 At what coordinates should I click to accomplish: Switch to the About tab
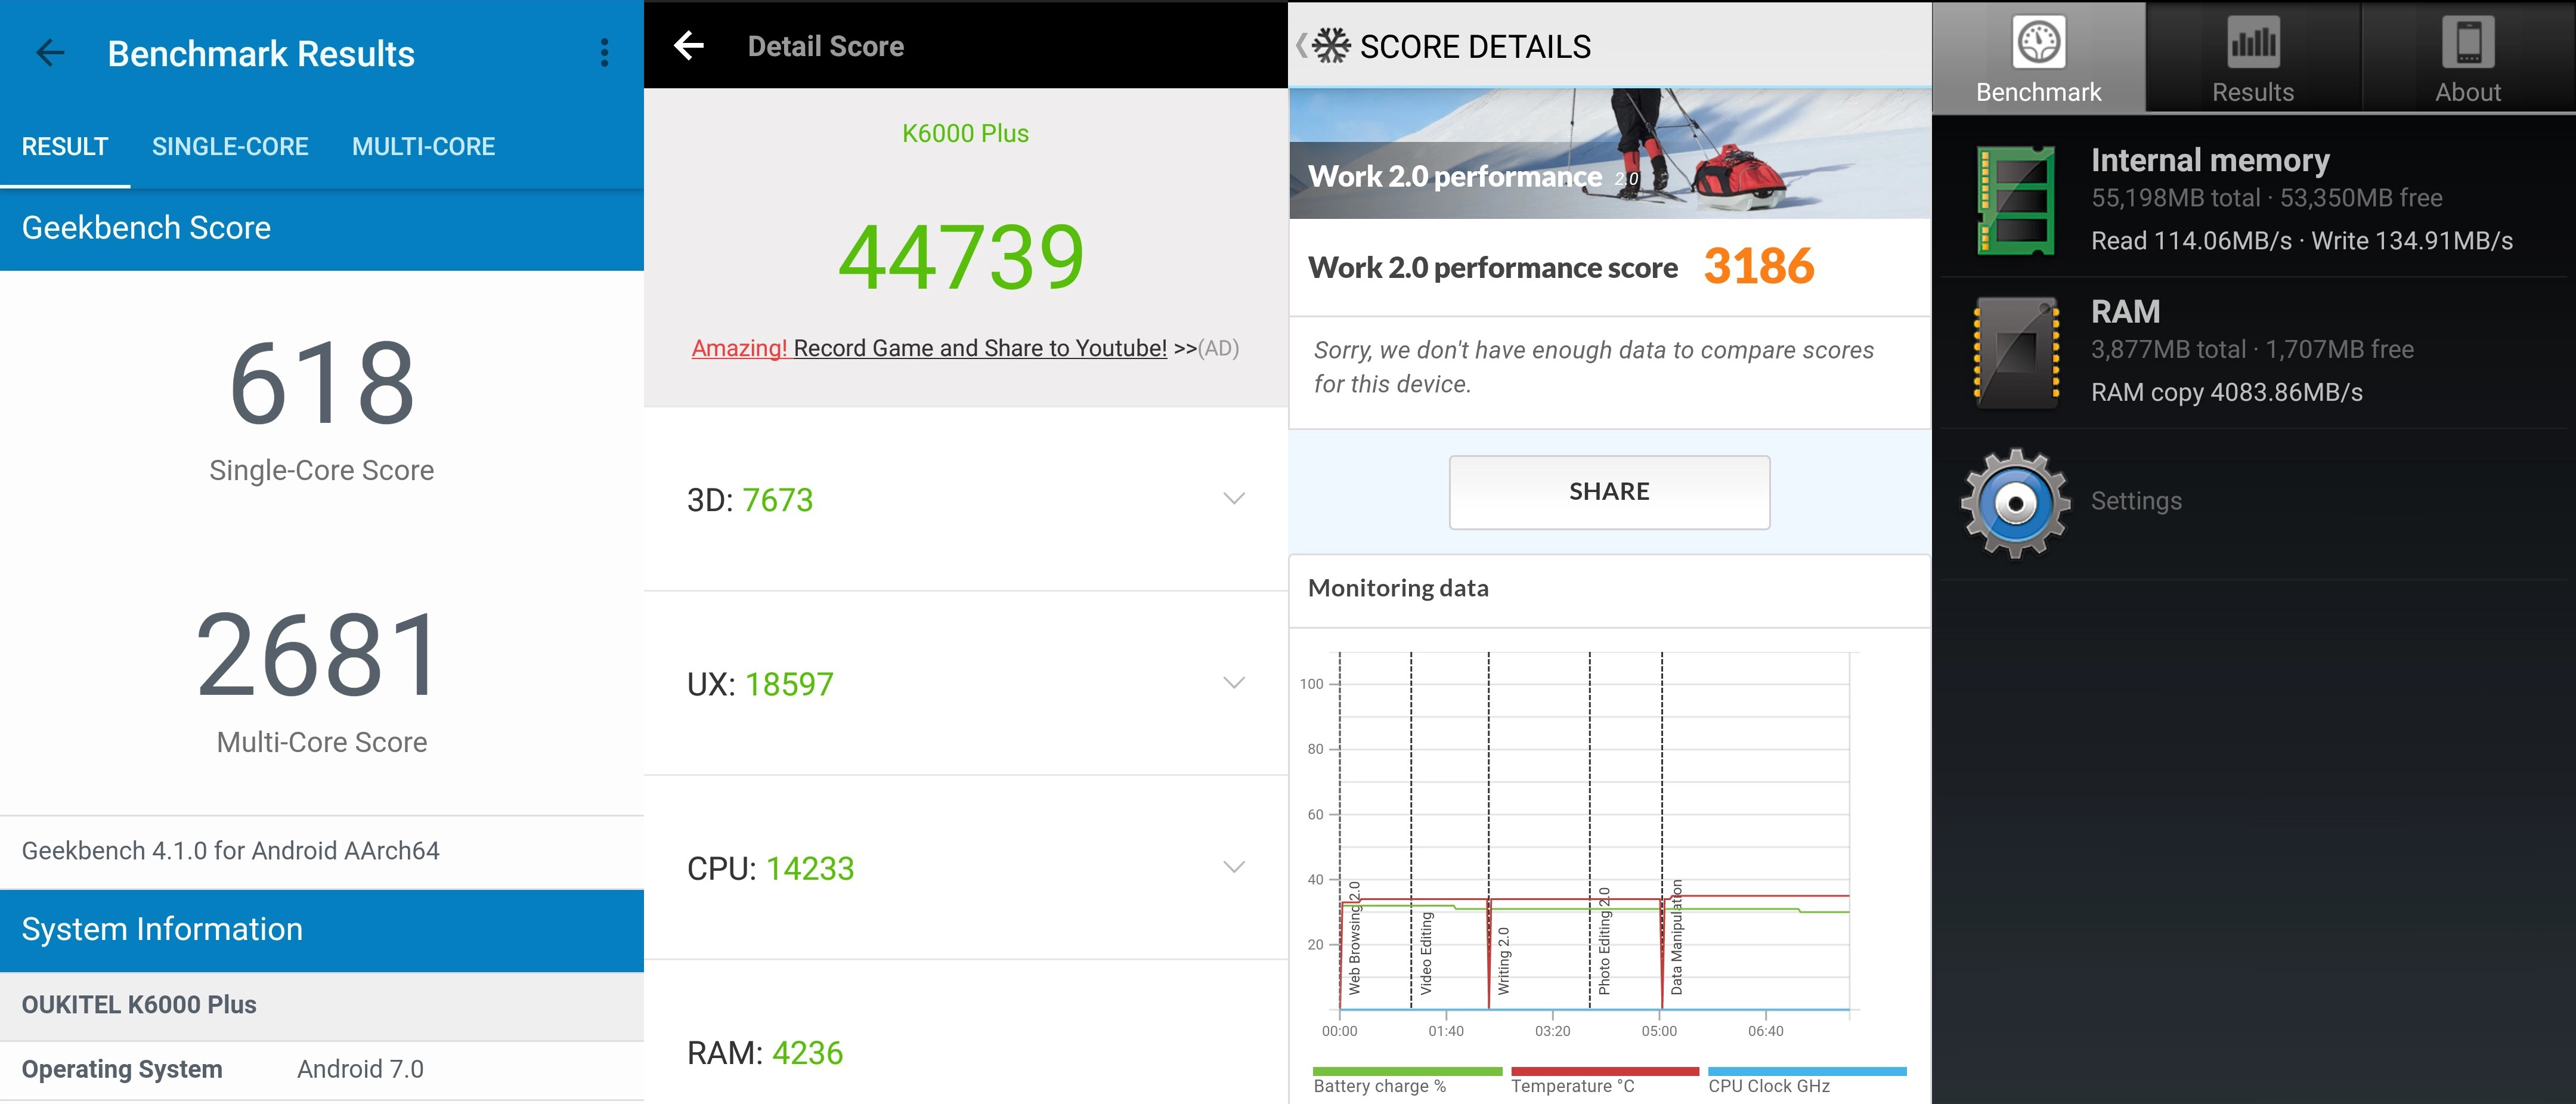coord(2468,57)
